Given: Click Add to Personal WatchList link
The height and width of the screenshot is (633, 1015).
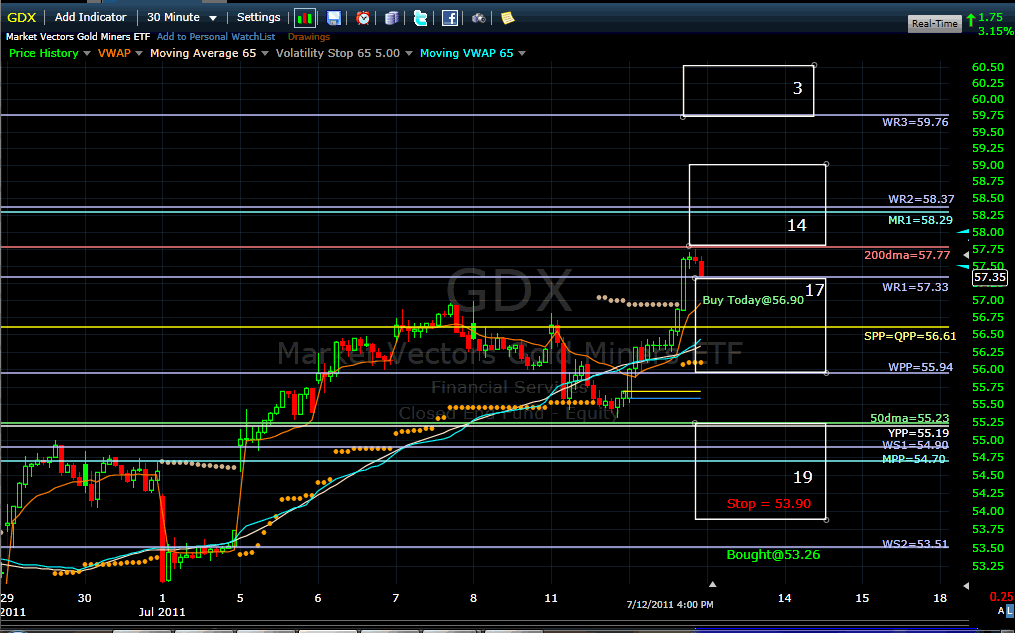Looking at the screenshot, I should (216, 37).
